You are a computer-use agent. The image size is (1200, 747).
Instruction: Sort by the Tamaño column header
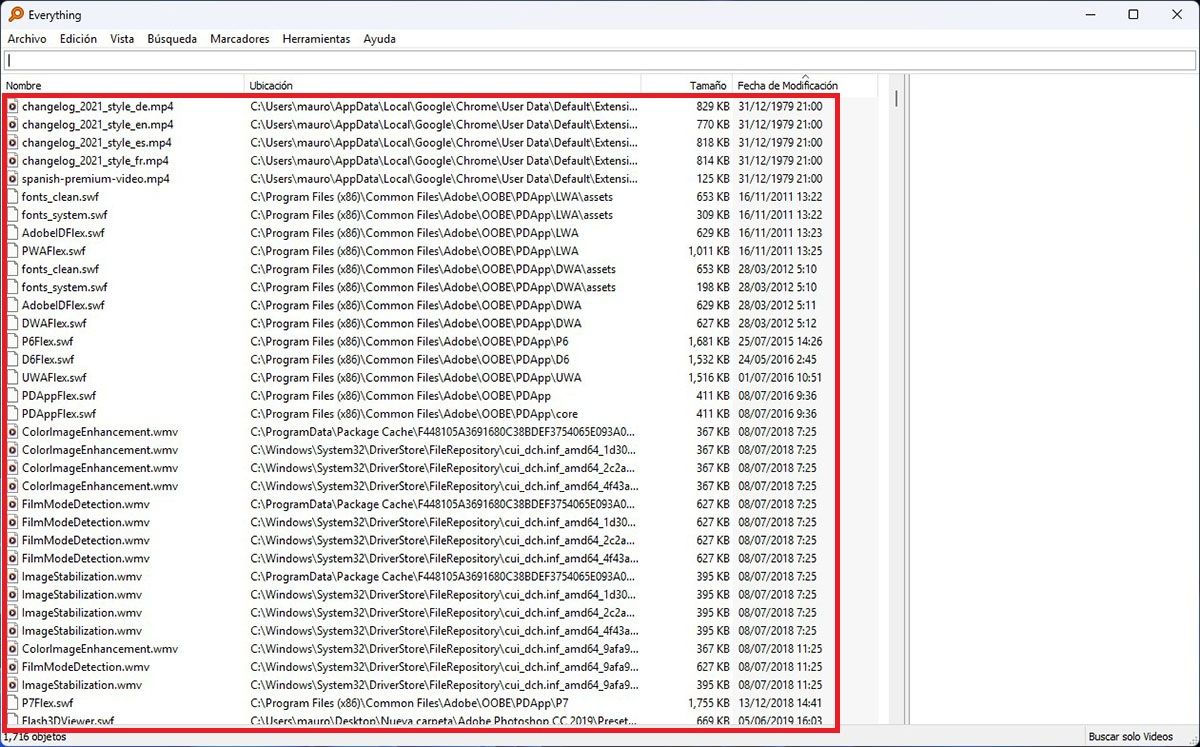(x=687, y=85)
